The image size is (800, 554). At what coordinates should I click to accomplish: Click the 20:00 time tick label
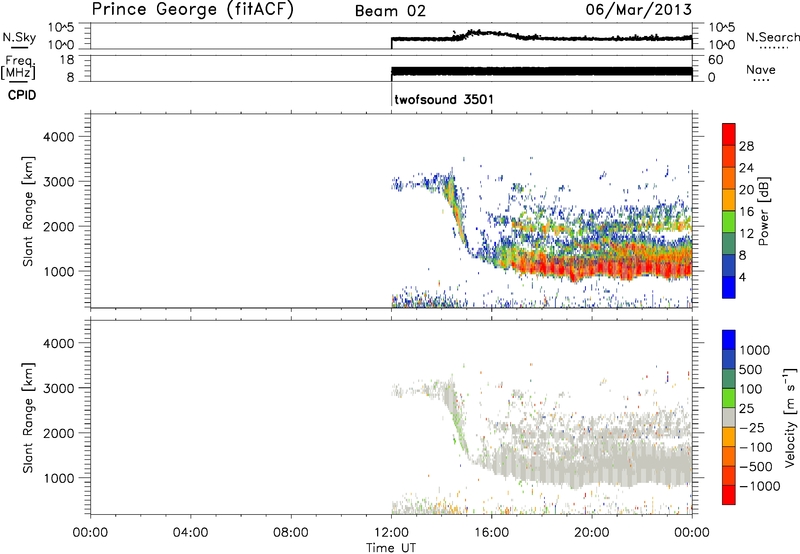tap(591, 533)
